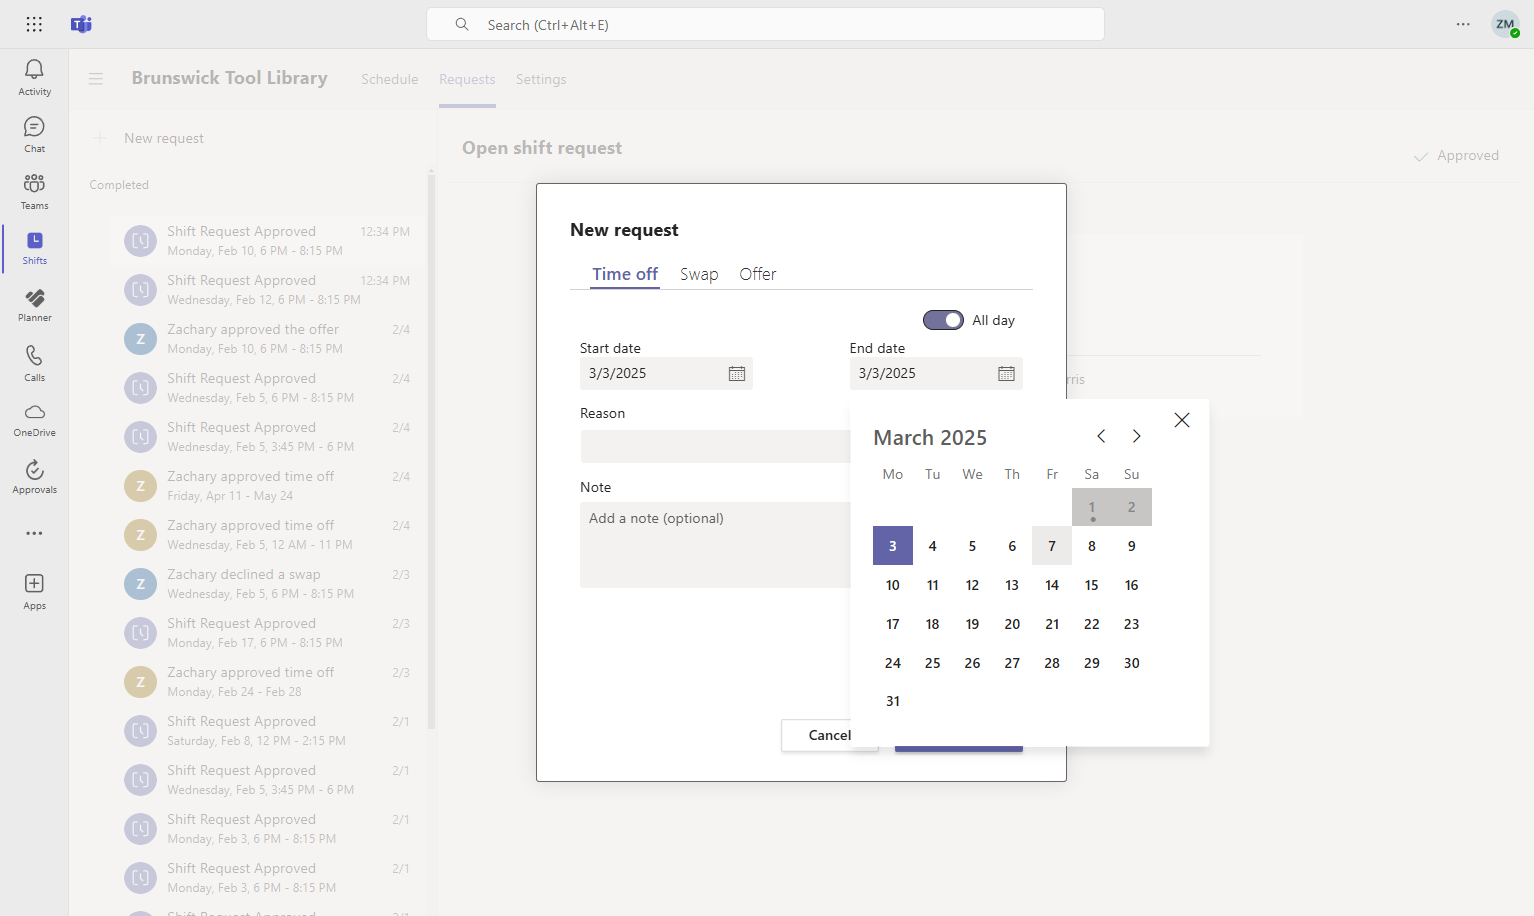
Task: Toggle the All day switch
Action: coord(943,320)
